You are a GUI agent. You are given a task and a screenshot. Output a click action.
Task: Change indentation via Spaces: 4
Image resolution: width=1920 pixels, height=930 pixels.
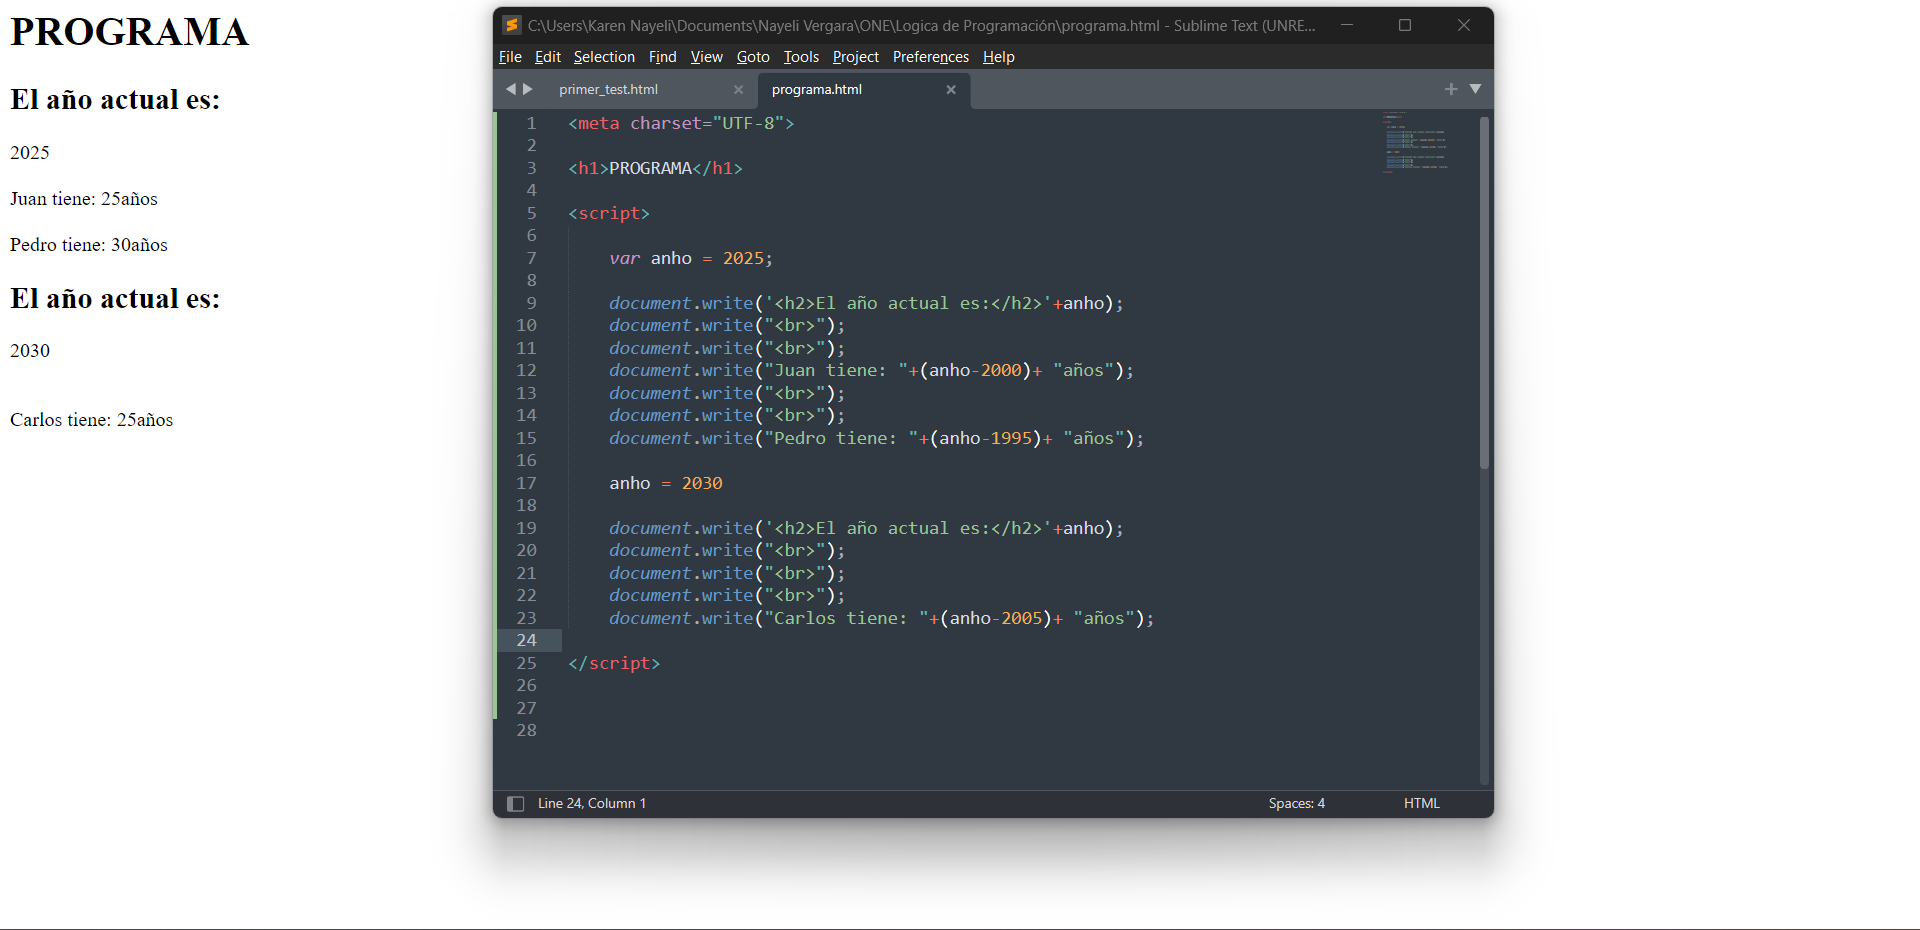pos(1297,803)
